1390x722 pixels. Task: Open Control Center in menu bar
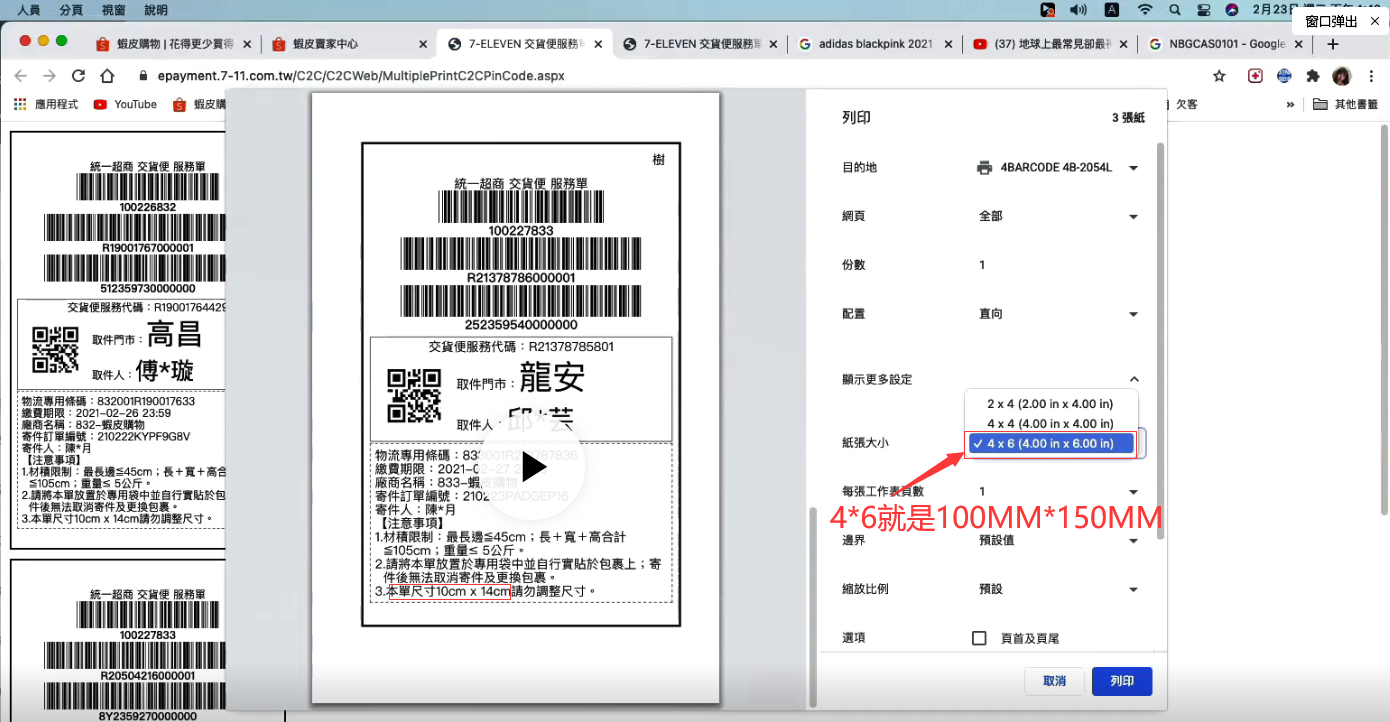(1204, 9)
